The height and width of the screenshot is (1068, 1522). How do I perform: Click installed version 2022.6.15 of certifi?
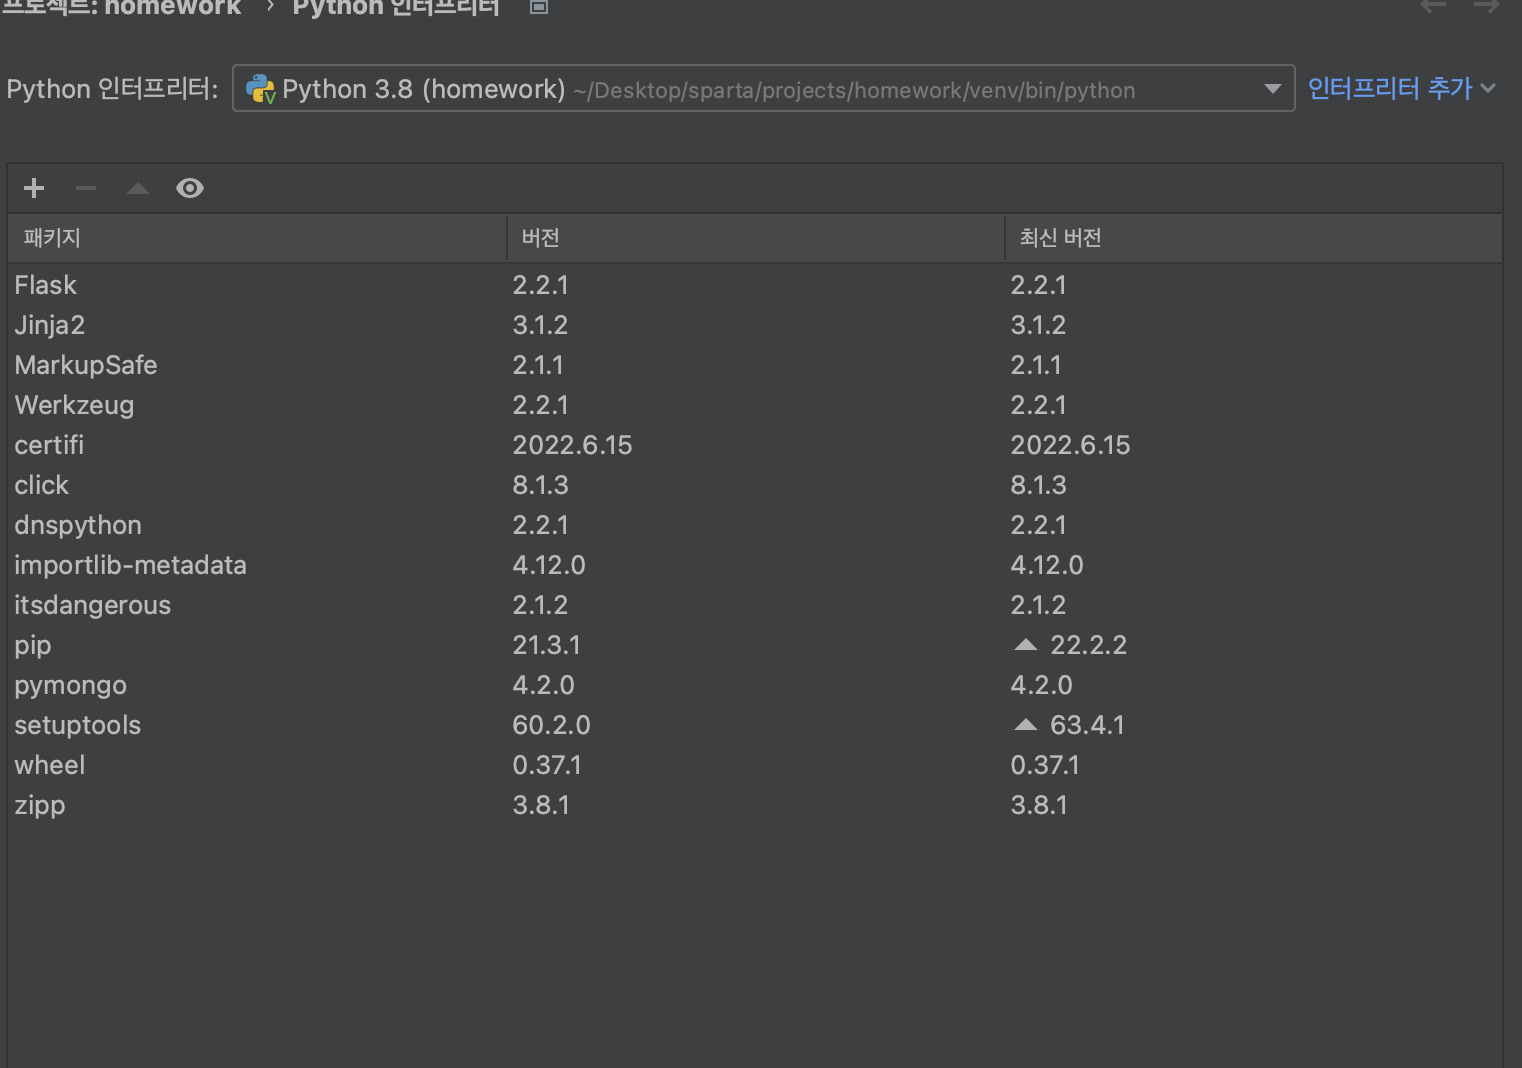pyautogui.click(x=573, y=445)
